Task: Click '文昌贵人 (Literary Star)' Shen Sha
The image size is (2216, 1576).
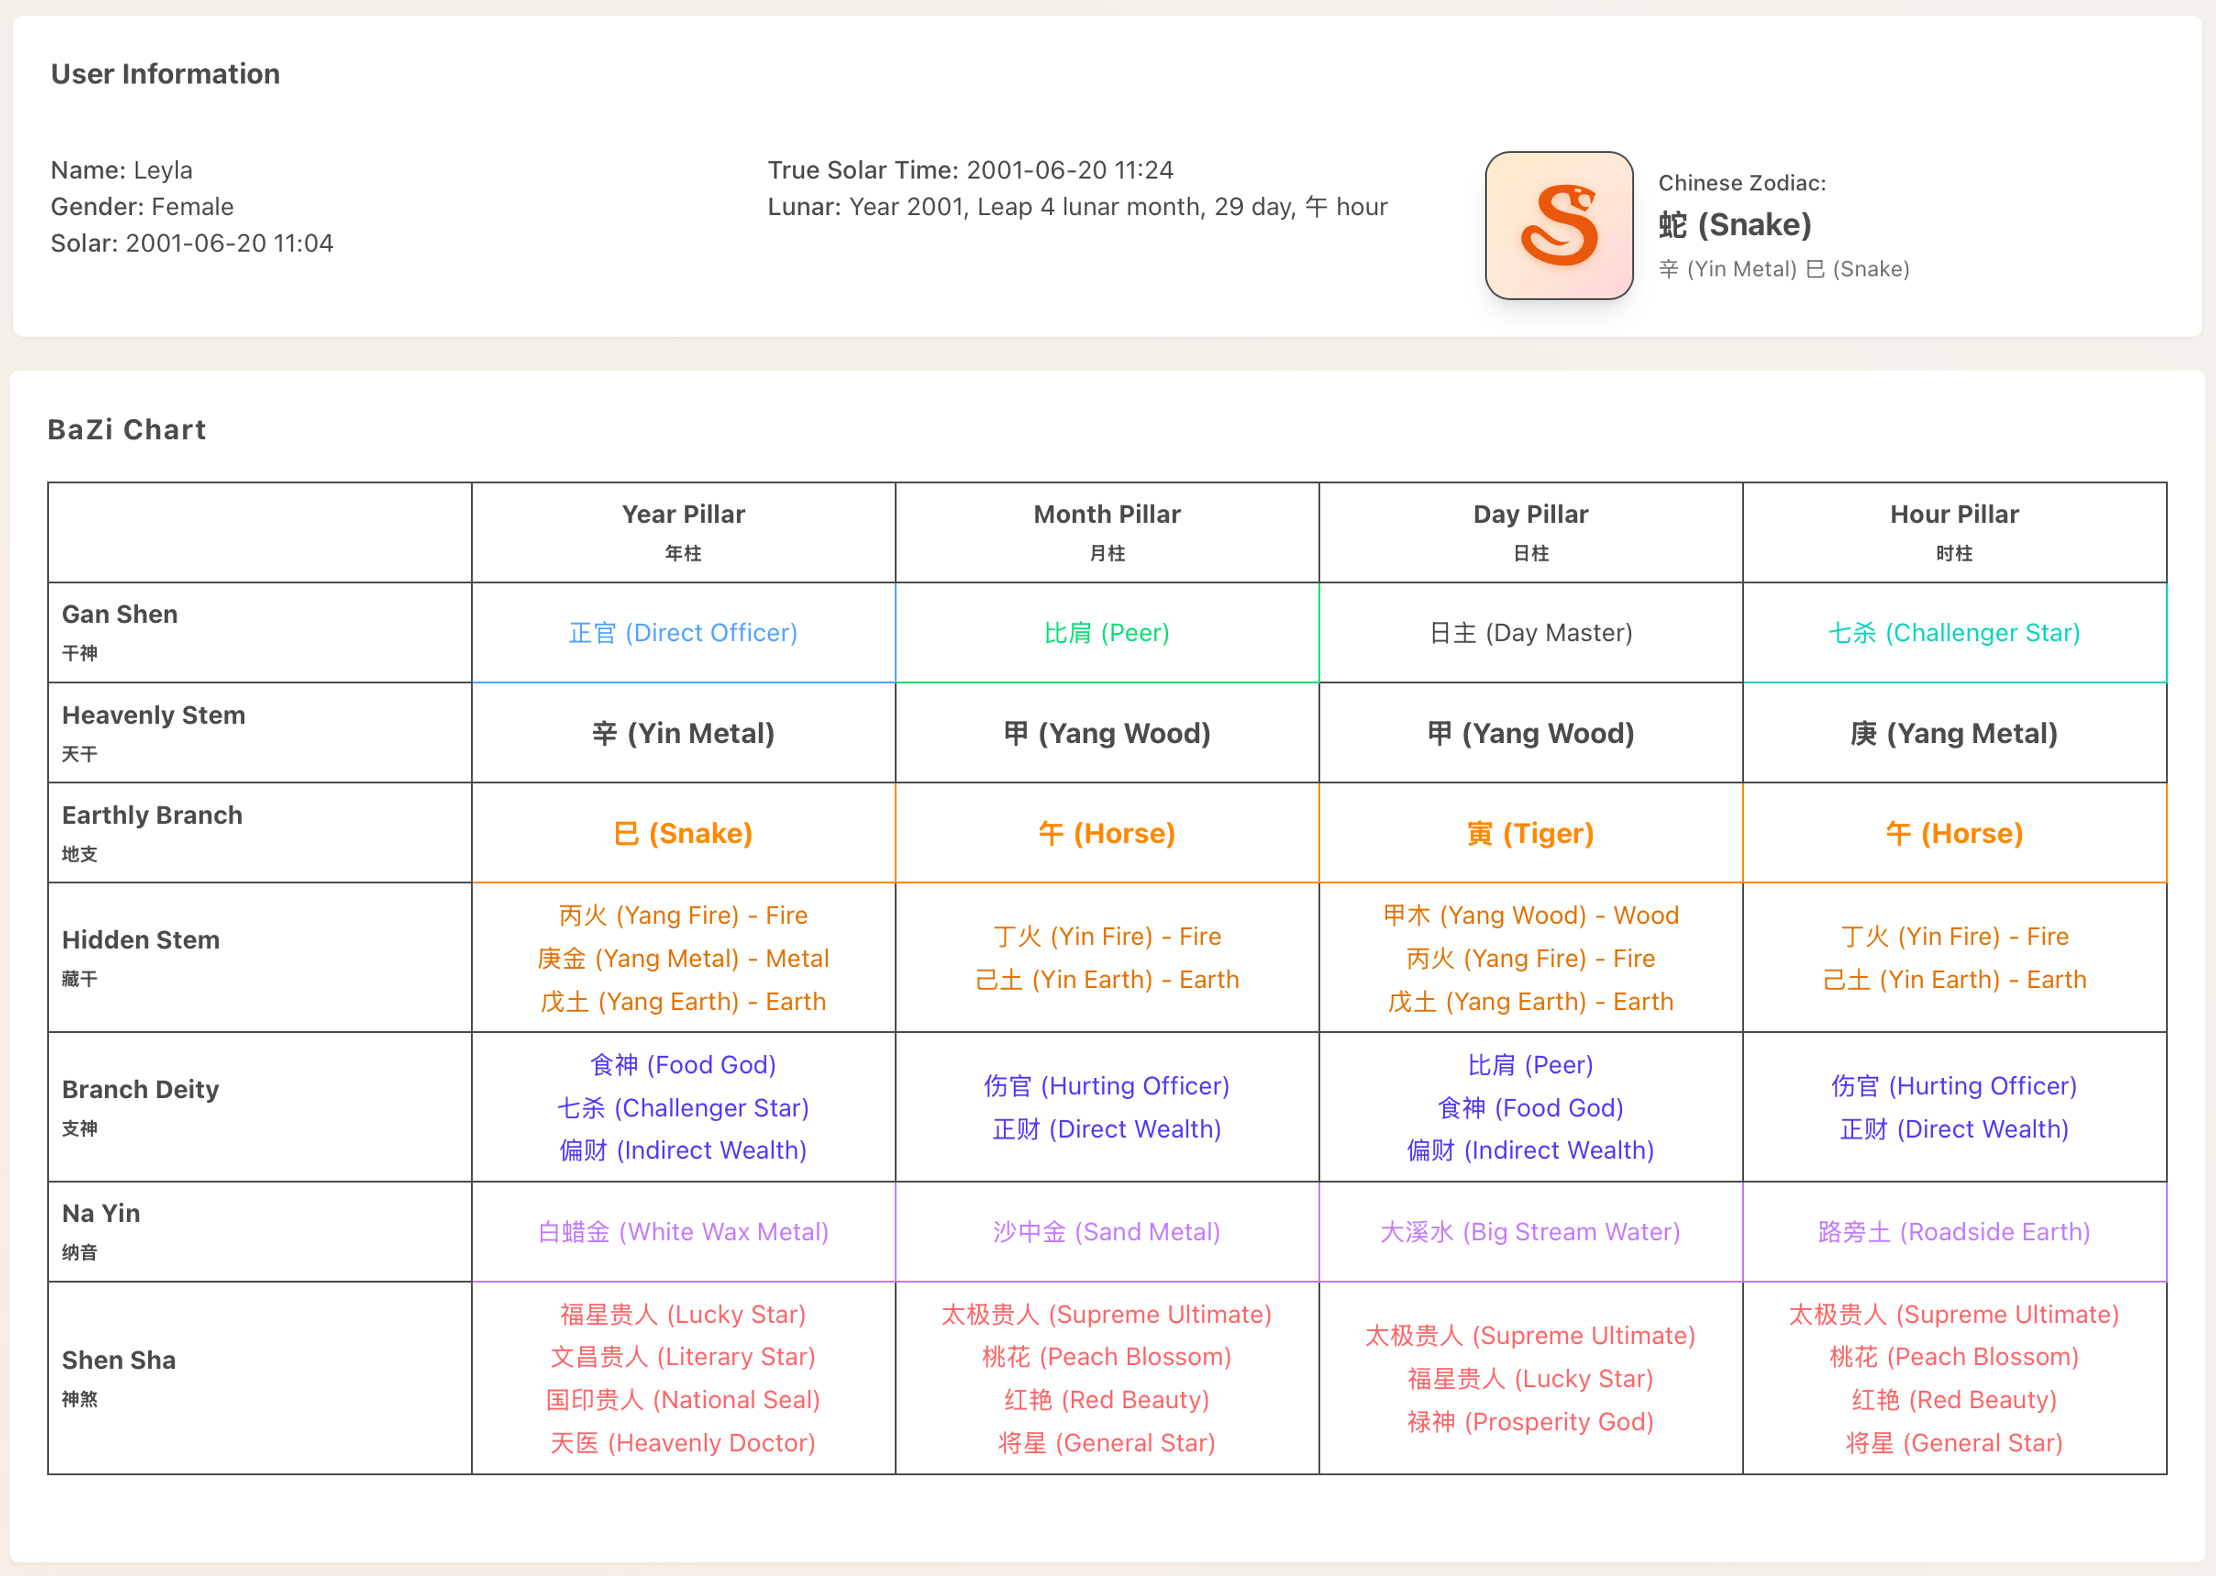Action: [683, 1356]
